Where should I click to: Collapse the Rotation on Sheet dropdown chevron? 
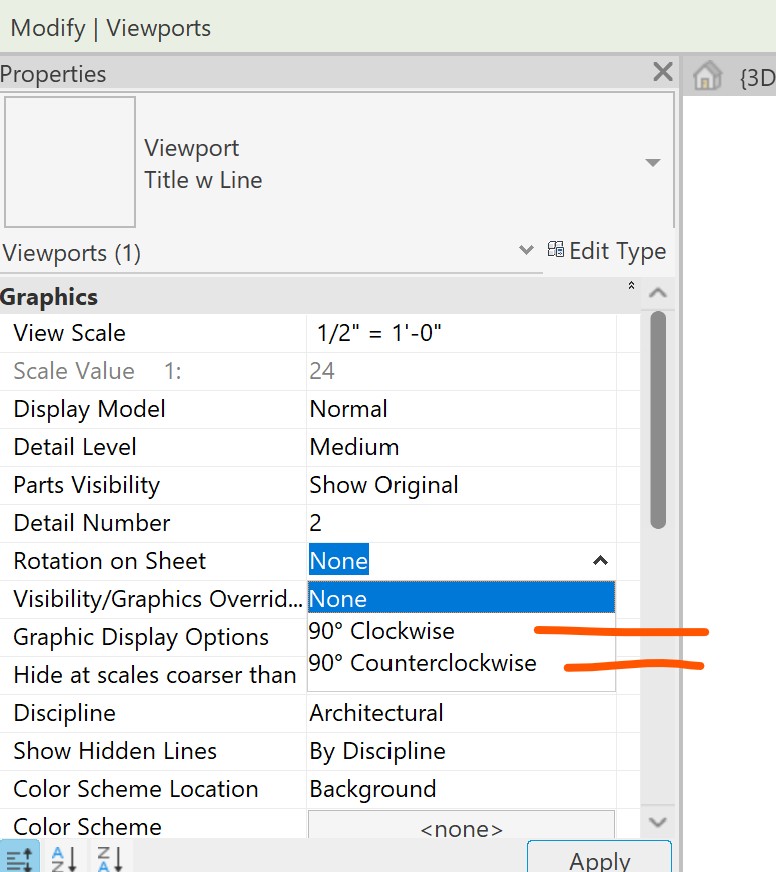point(600,561)
